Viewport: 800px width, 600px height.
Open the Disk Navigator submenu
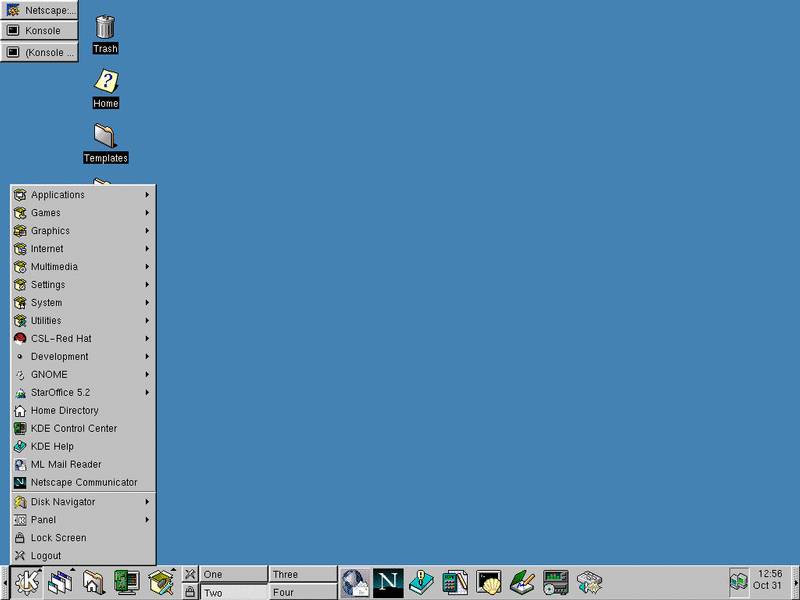(x=83, y=502)
